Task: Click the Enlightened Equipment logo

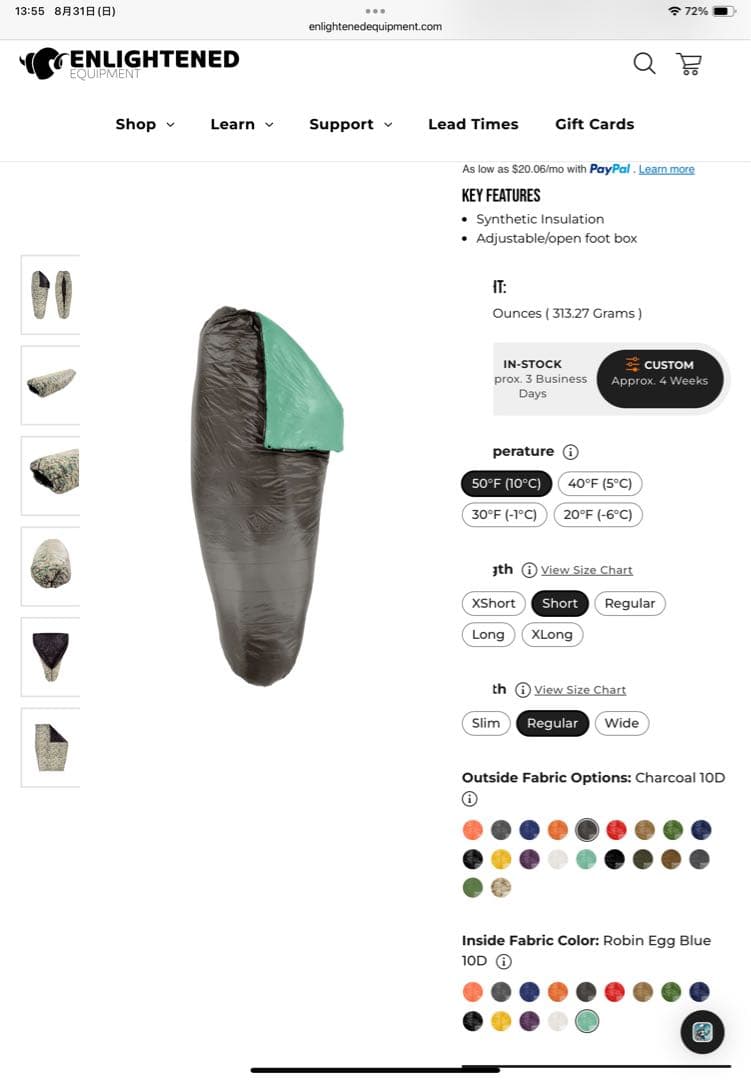Action: (x=130, y=63)
